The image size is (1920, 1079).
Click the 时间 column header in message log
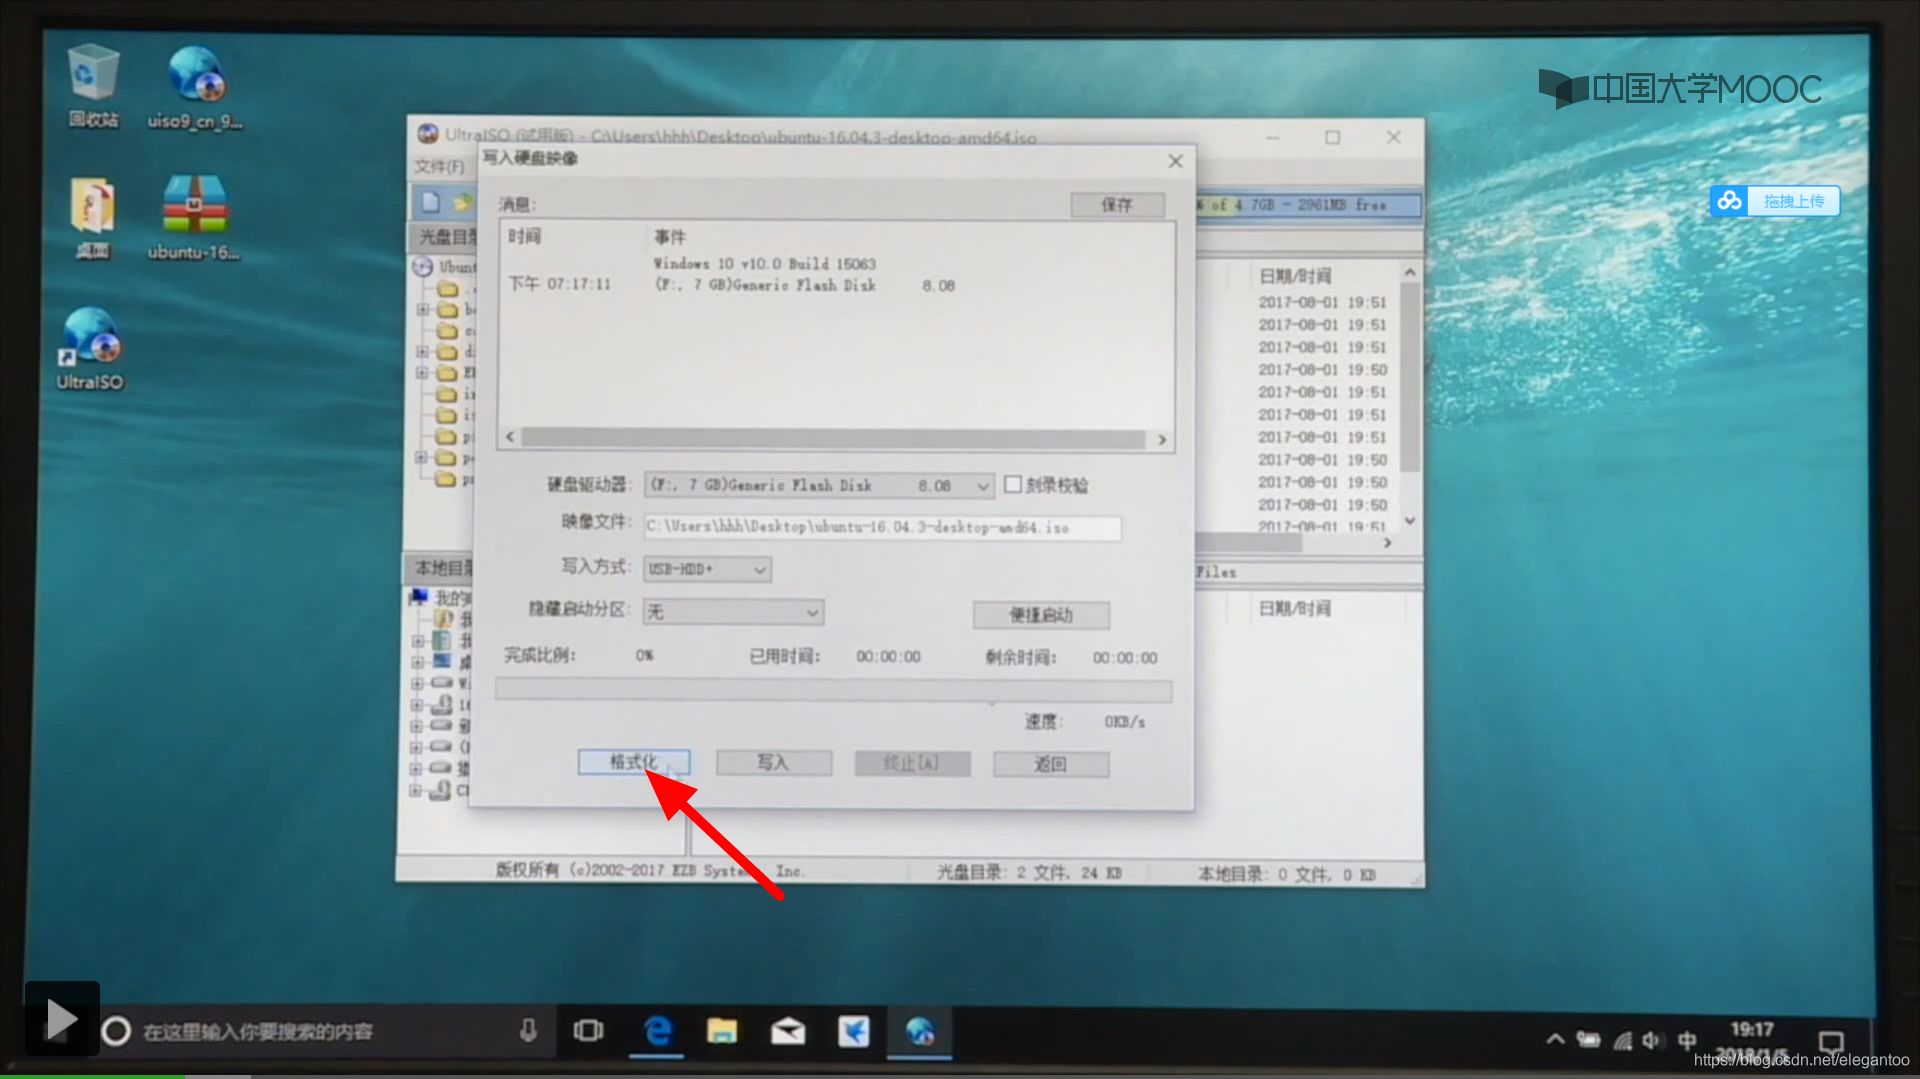click(x=524, y=236)
